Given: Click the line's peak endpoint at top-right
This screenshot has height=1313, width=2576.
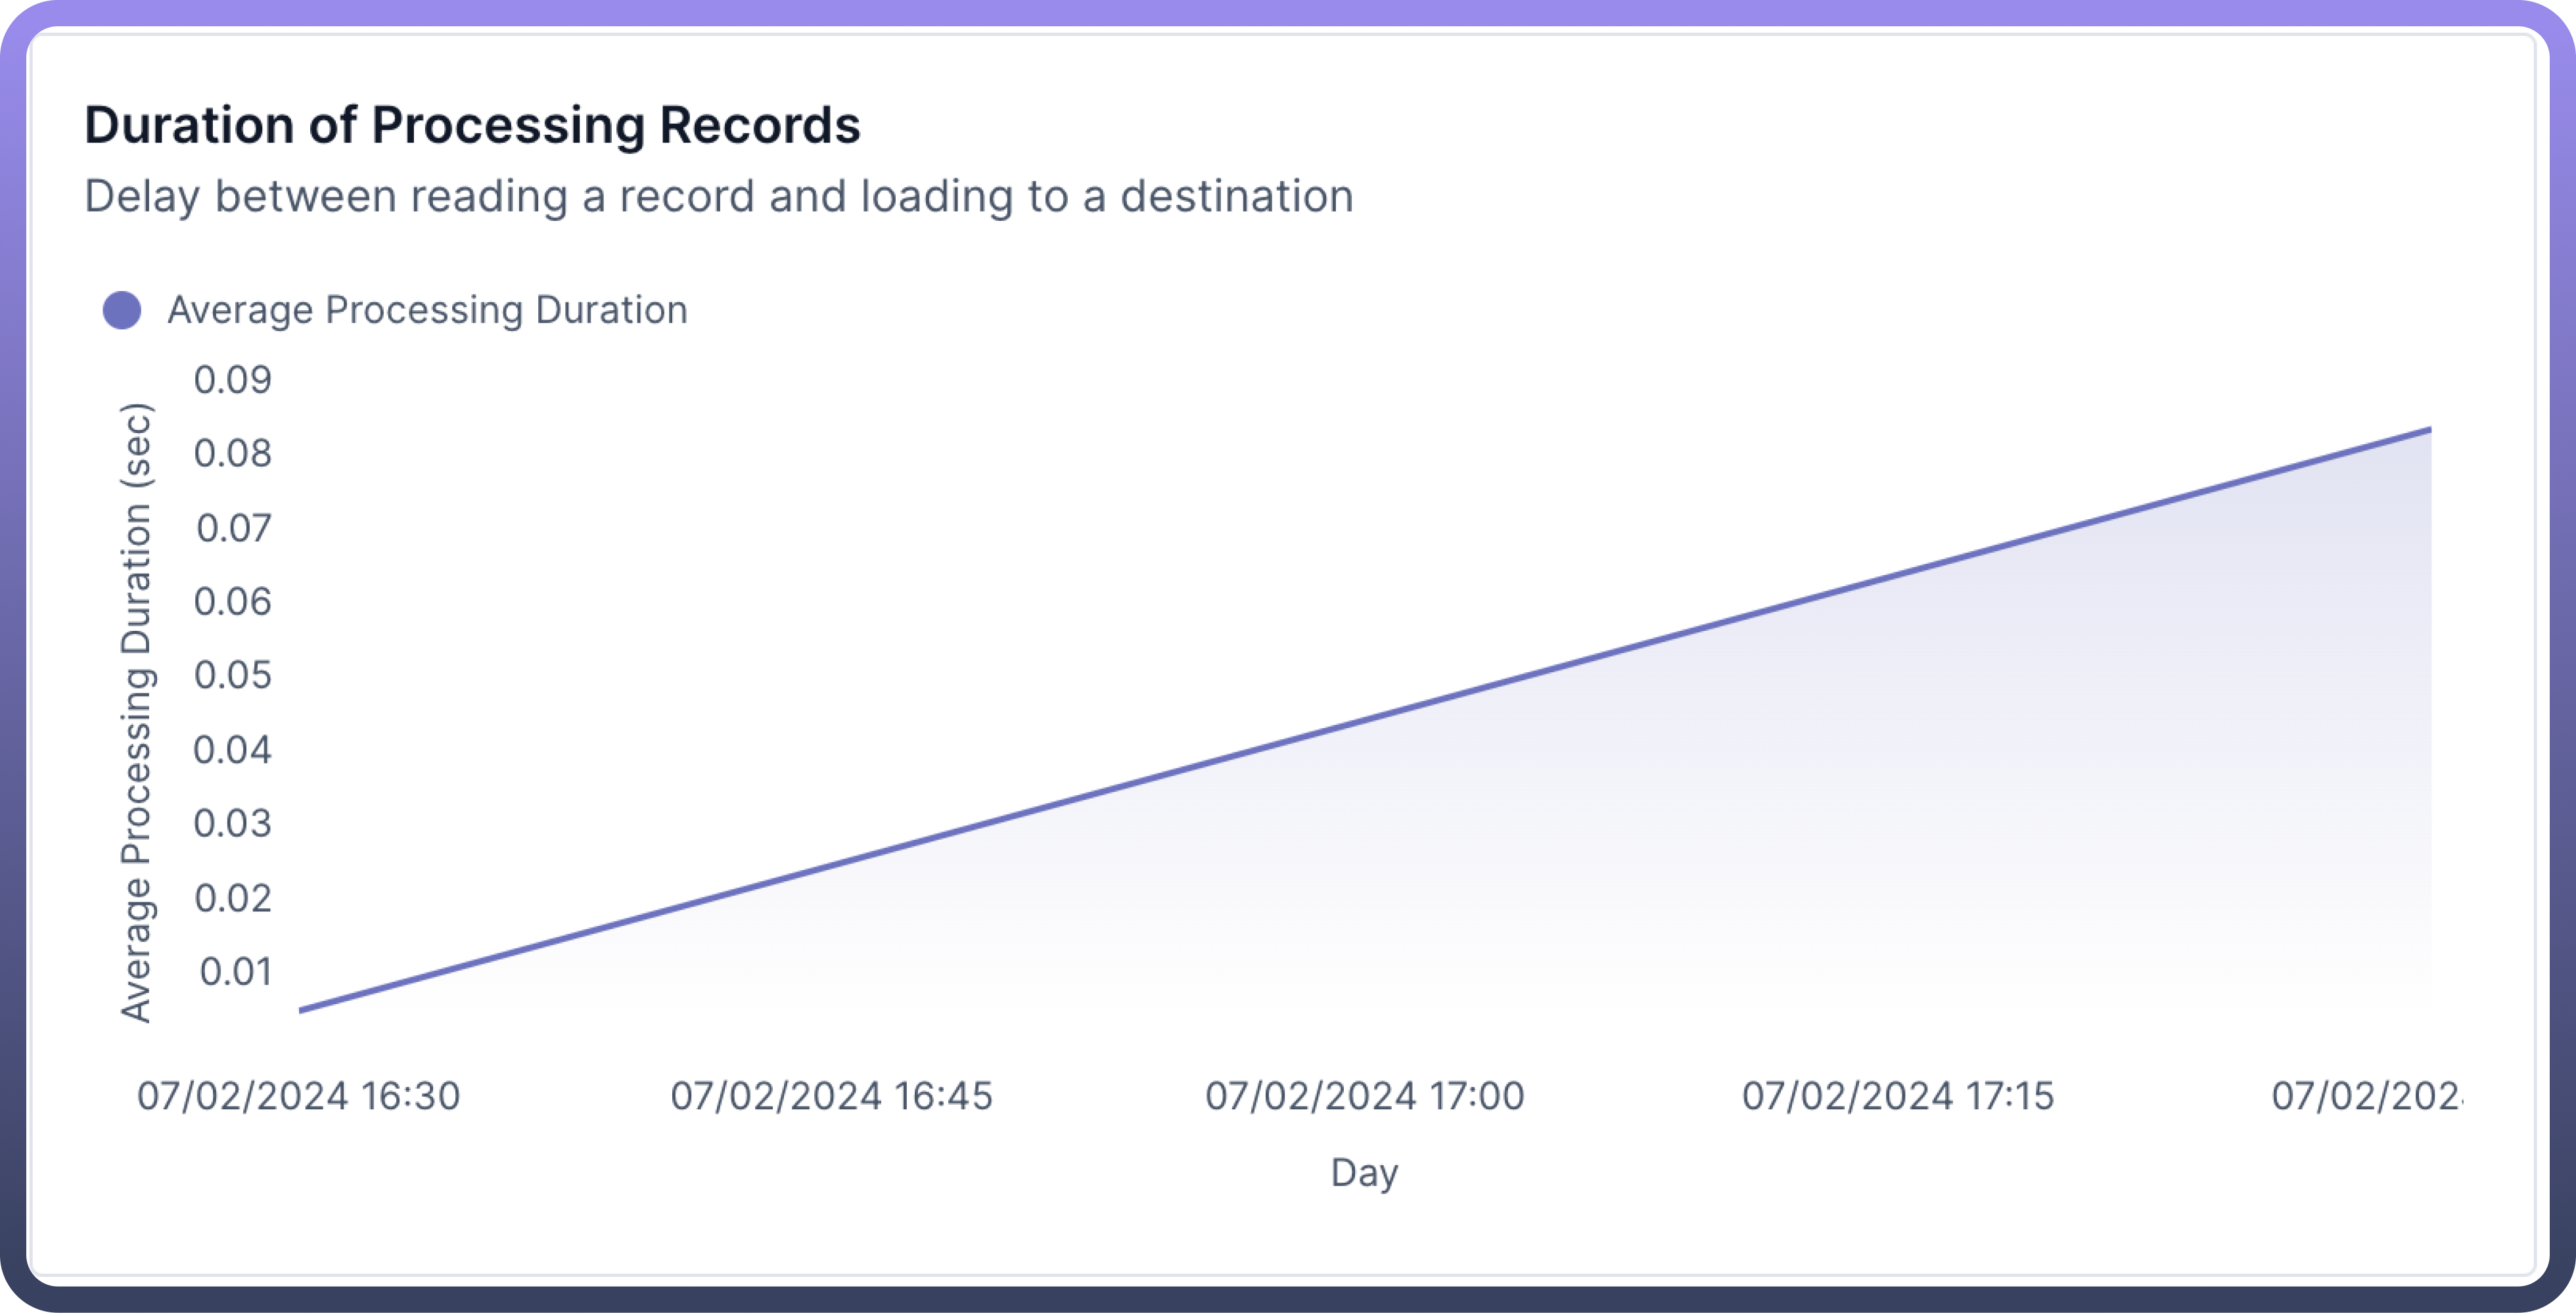Looking at the screenshot, I should pos(2429,430).
